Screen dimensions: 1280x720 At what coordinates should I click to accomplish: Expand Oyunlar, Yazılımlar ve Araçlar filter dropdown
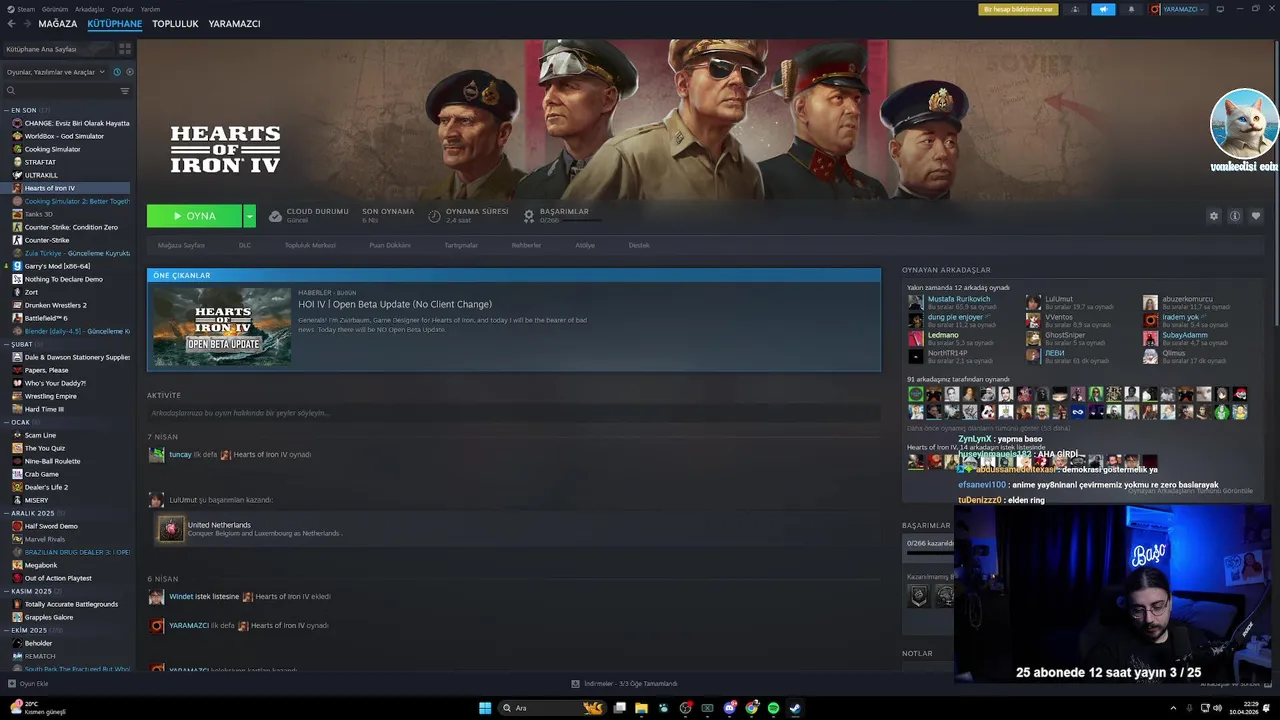point(56,72)
